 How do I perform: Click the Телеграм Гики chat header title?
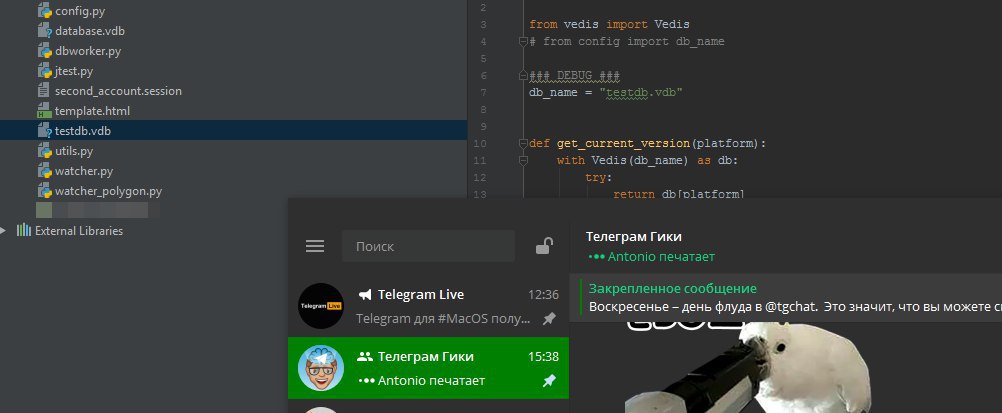pos(634,237)
